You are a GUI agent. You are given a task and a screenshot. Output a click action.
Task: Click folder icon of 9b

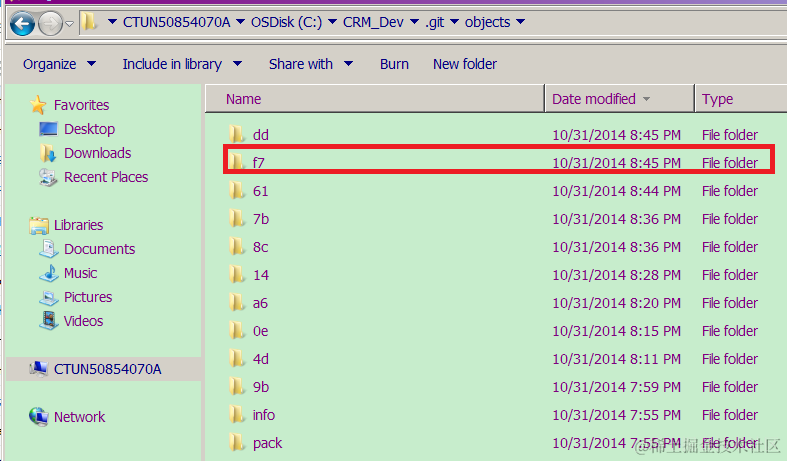point(236,387)
